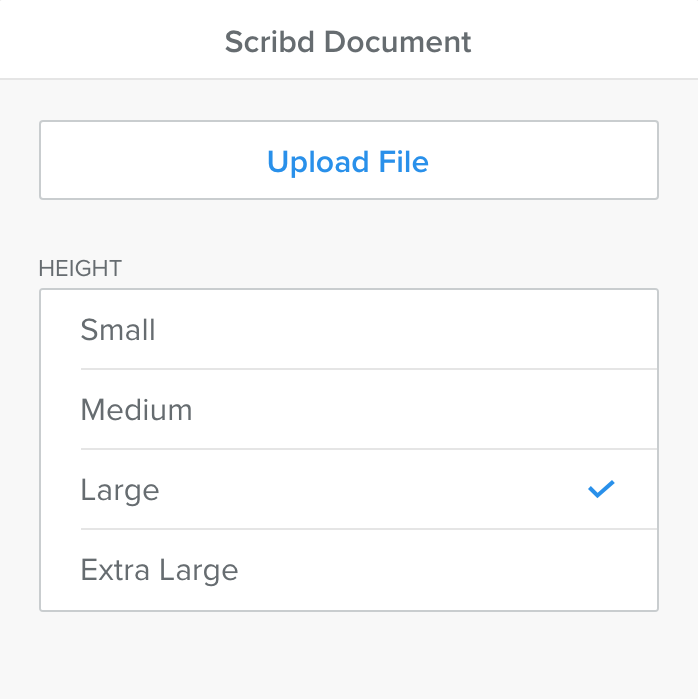Click the Medium label text

pyautogui.click(x=136, y=410)
